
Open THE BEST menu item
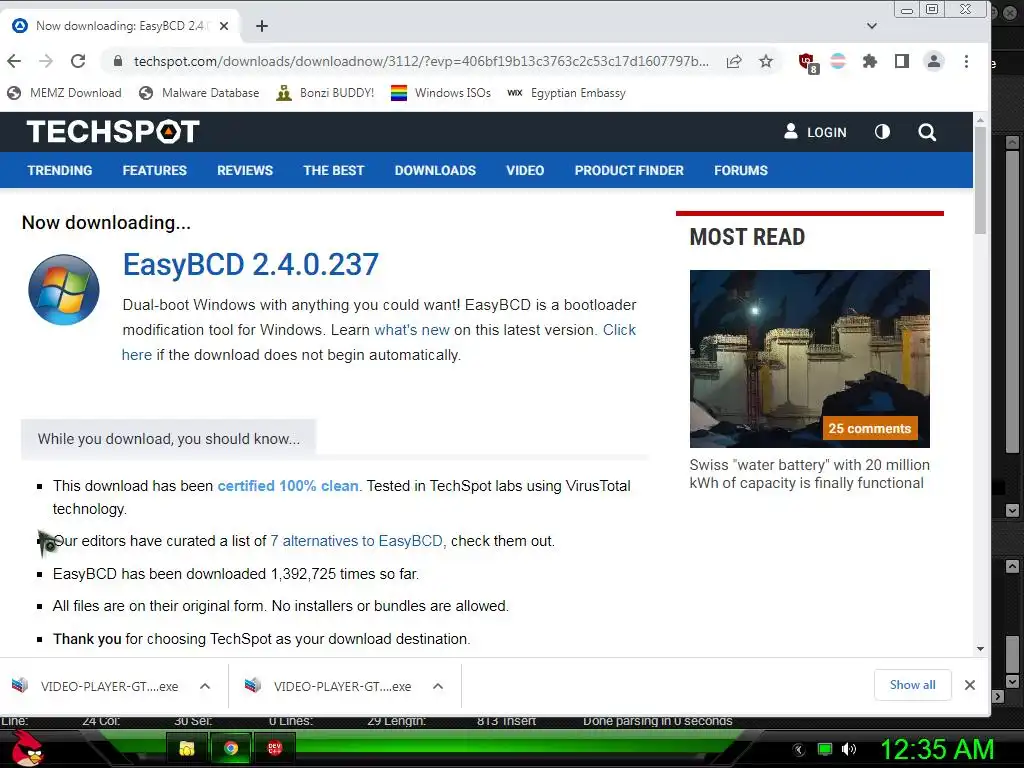pos(334,170)
